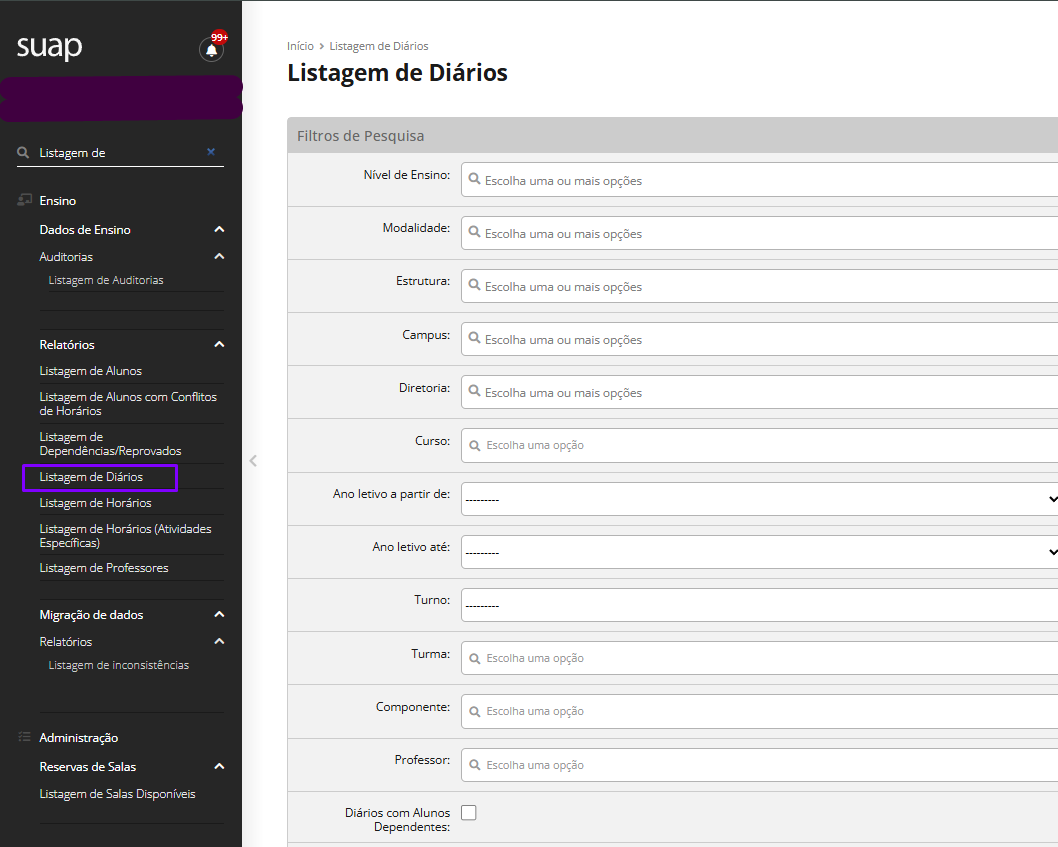Open the Ano letivo a partir de dropdown
Viewport: 1058px width, 847px height.
pos(759,499)
